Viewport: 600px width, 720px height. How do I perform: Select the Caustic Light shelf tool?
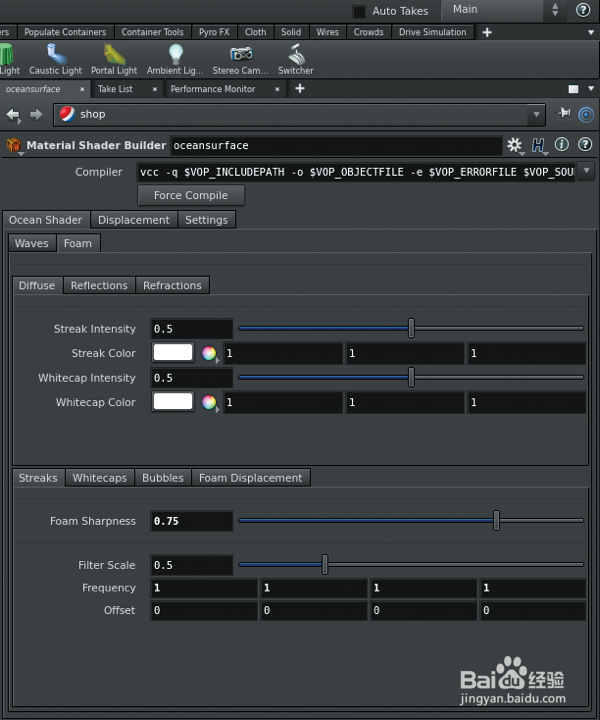coord(57,58)
